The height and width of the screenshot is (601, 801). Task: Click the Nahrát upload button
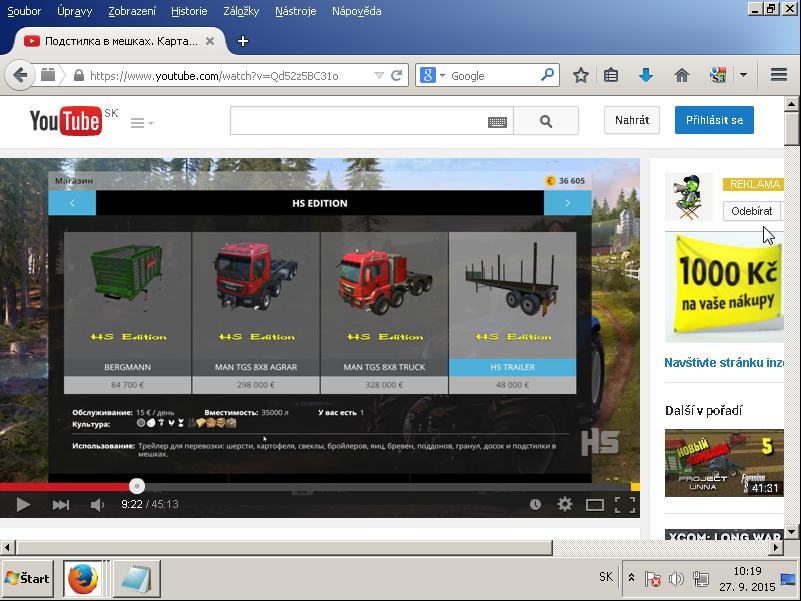point(632,120)
